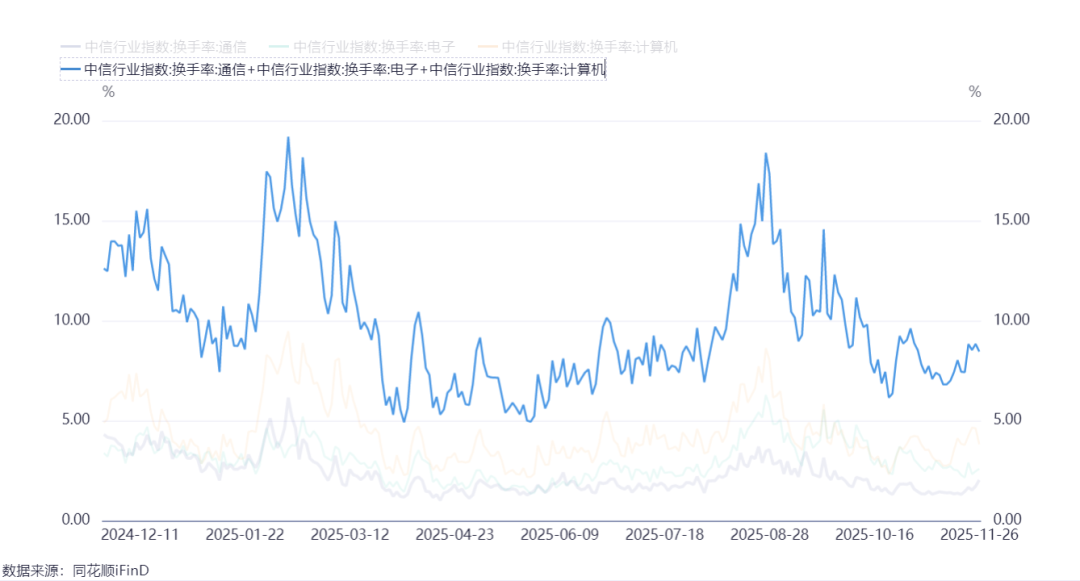Select the 5.00 label on the right axis
1080x581 pixels.
[1007, 420]
